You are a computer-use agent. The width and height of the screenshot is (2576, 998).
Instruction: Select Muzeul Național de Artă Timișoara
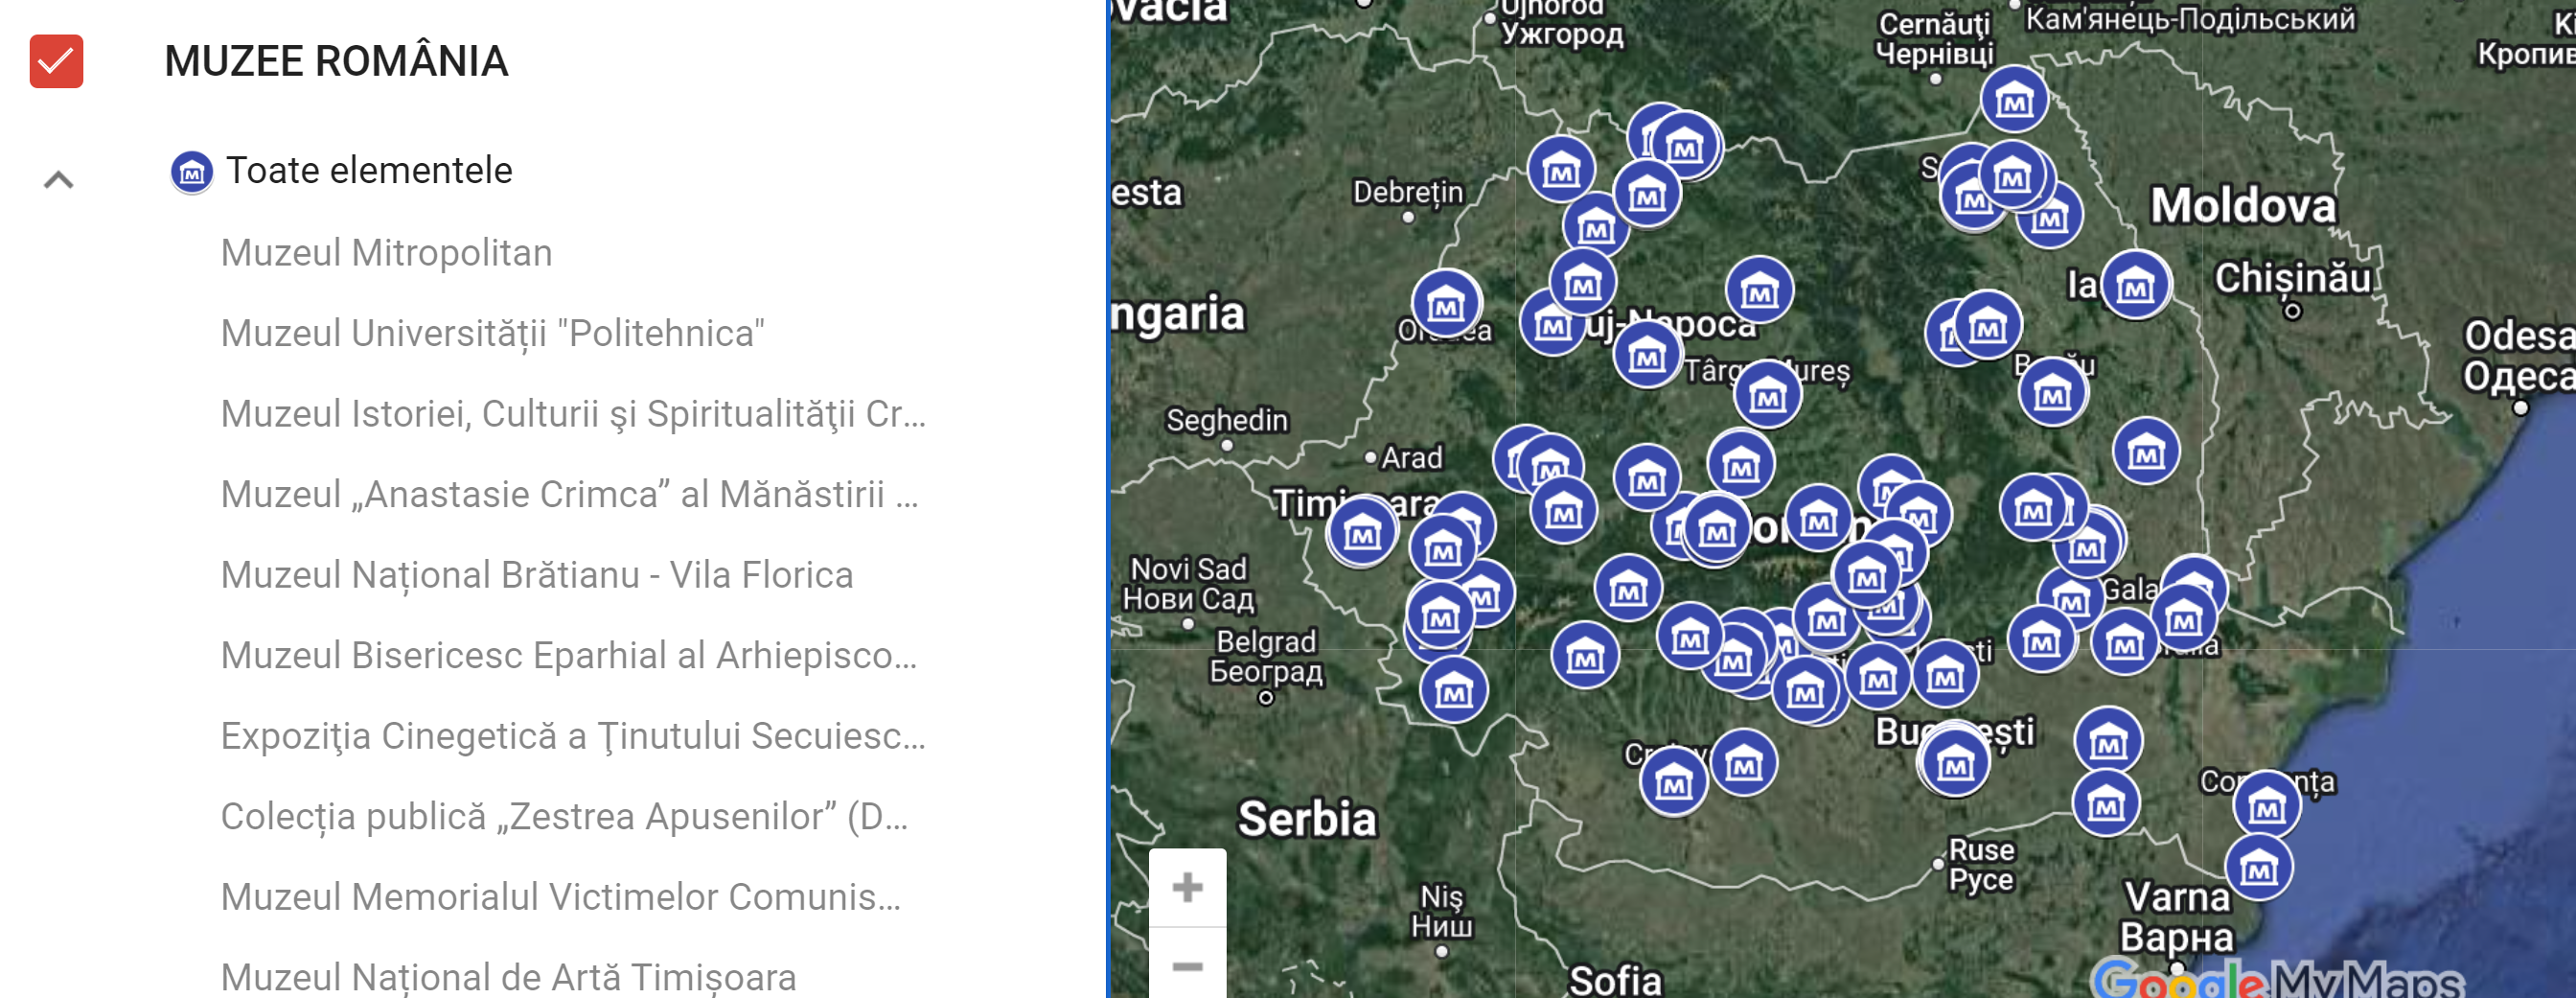coord(508,976)
